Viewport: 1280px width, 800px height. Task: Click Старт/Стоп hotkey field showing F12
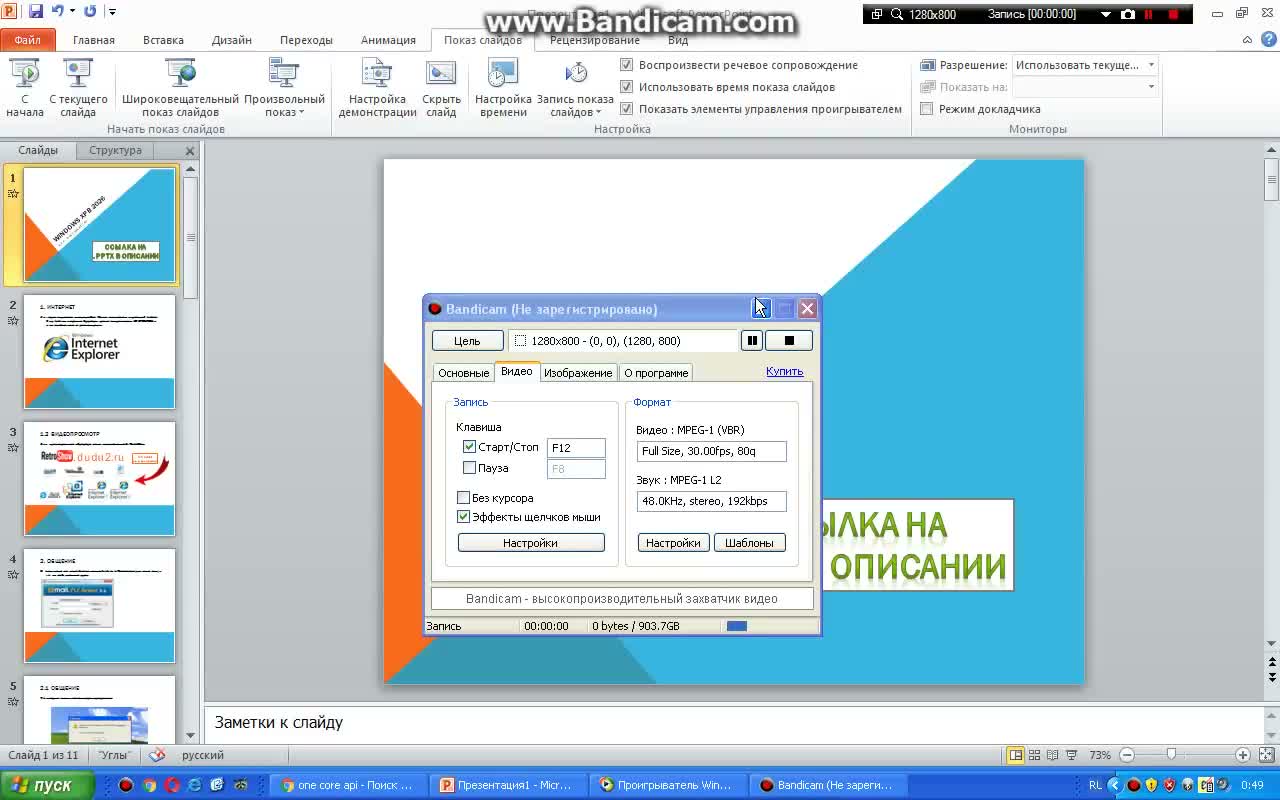576,448
